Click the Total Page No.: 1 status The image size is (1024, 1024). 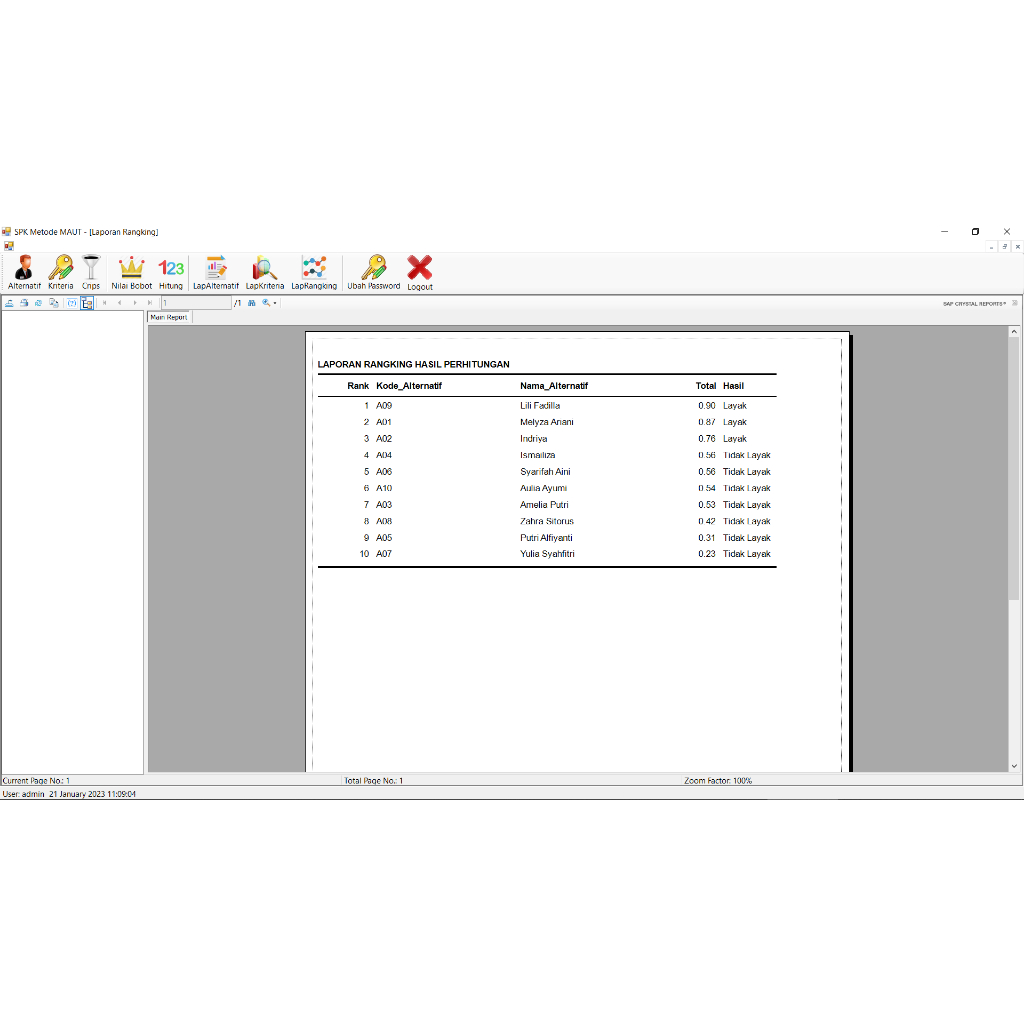(x=374, y=780)
